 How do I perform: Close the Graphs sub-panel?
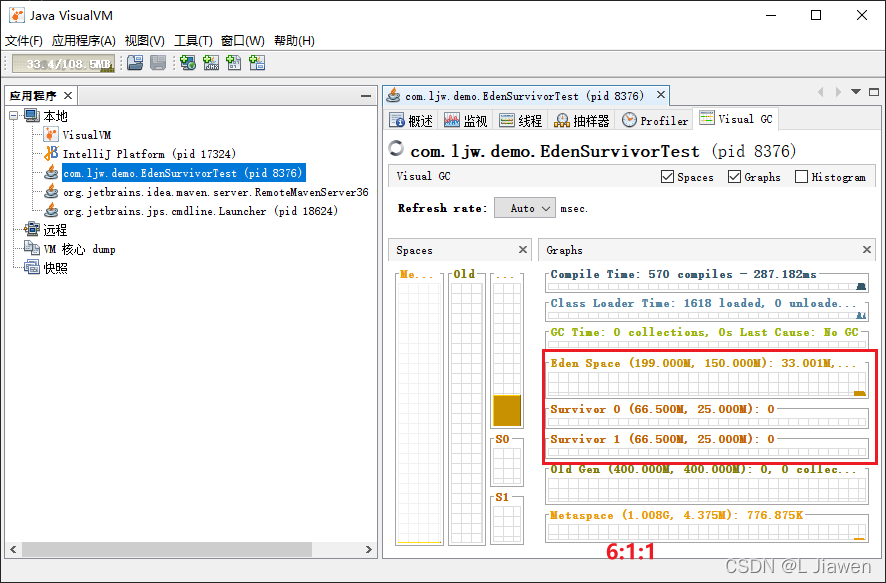click(x=867, y=249)
